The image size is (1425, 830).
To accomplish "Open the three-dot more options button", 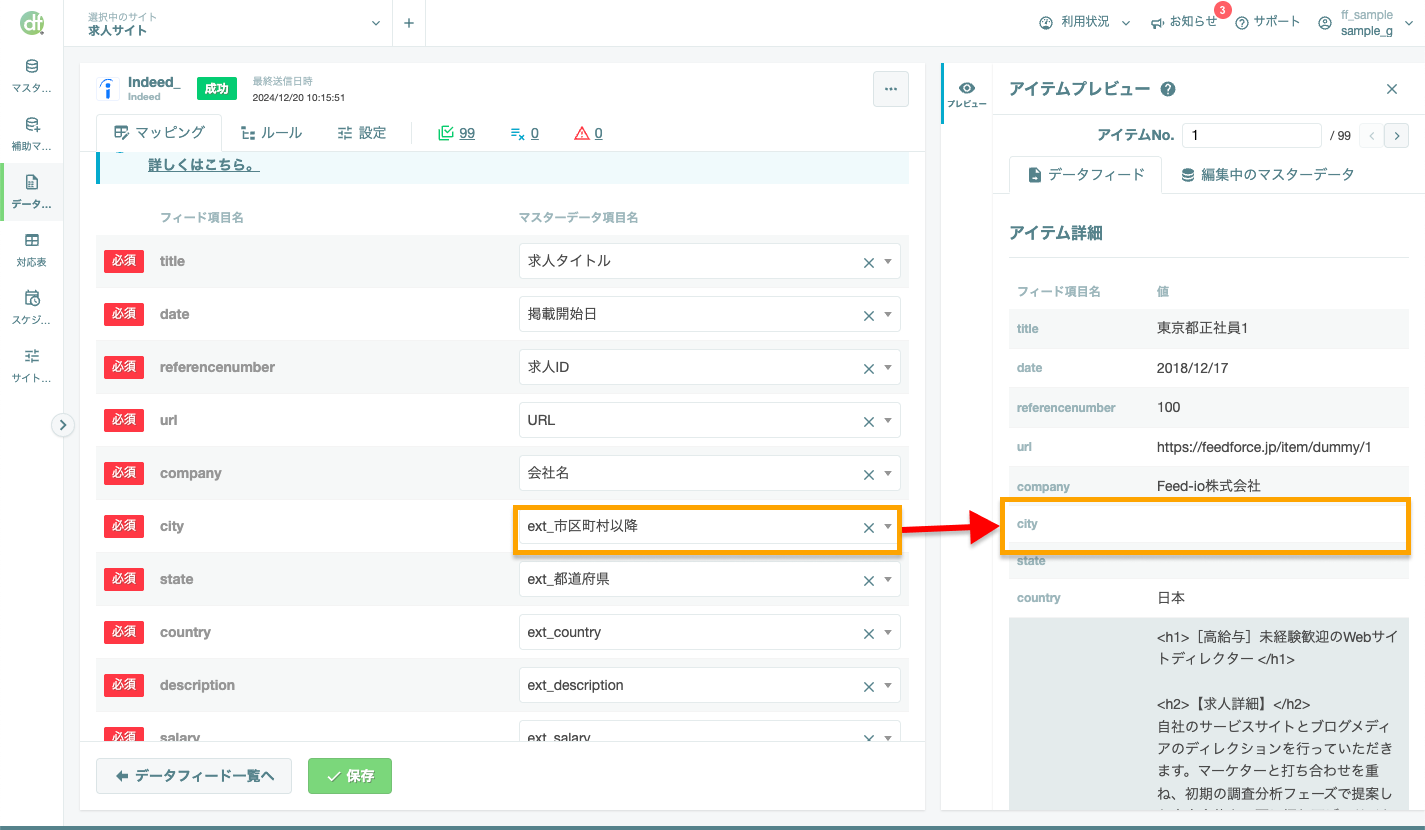I will click(891, 89).
